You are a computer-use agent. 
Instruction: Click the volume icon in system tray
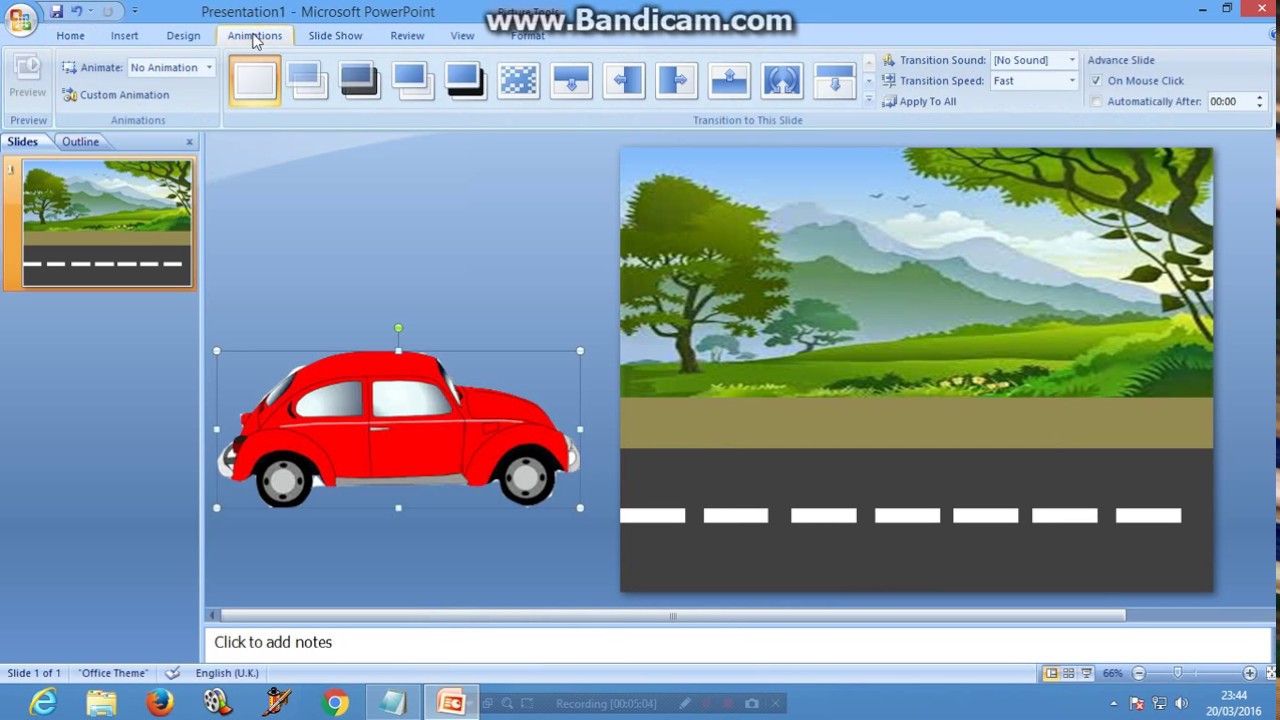(x=1181, y=703)
